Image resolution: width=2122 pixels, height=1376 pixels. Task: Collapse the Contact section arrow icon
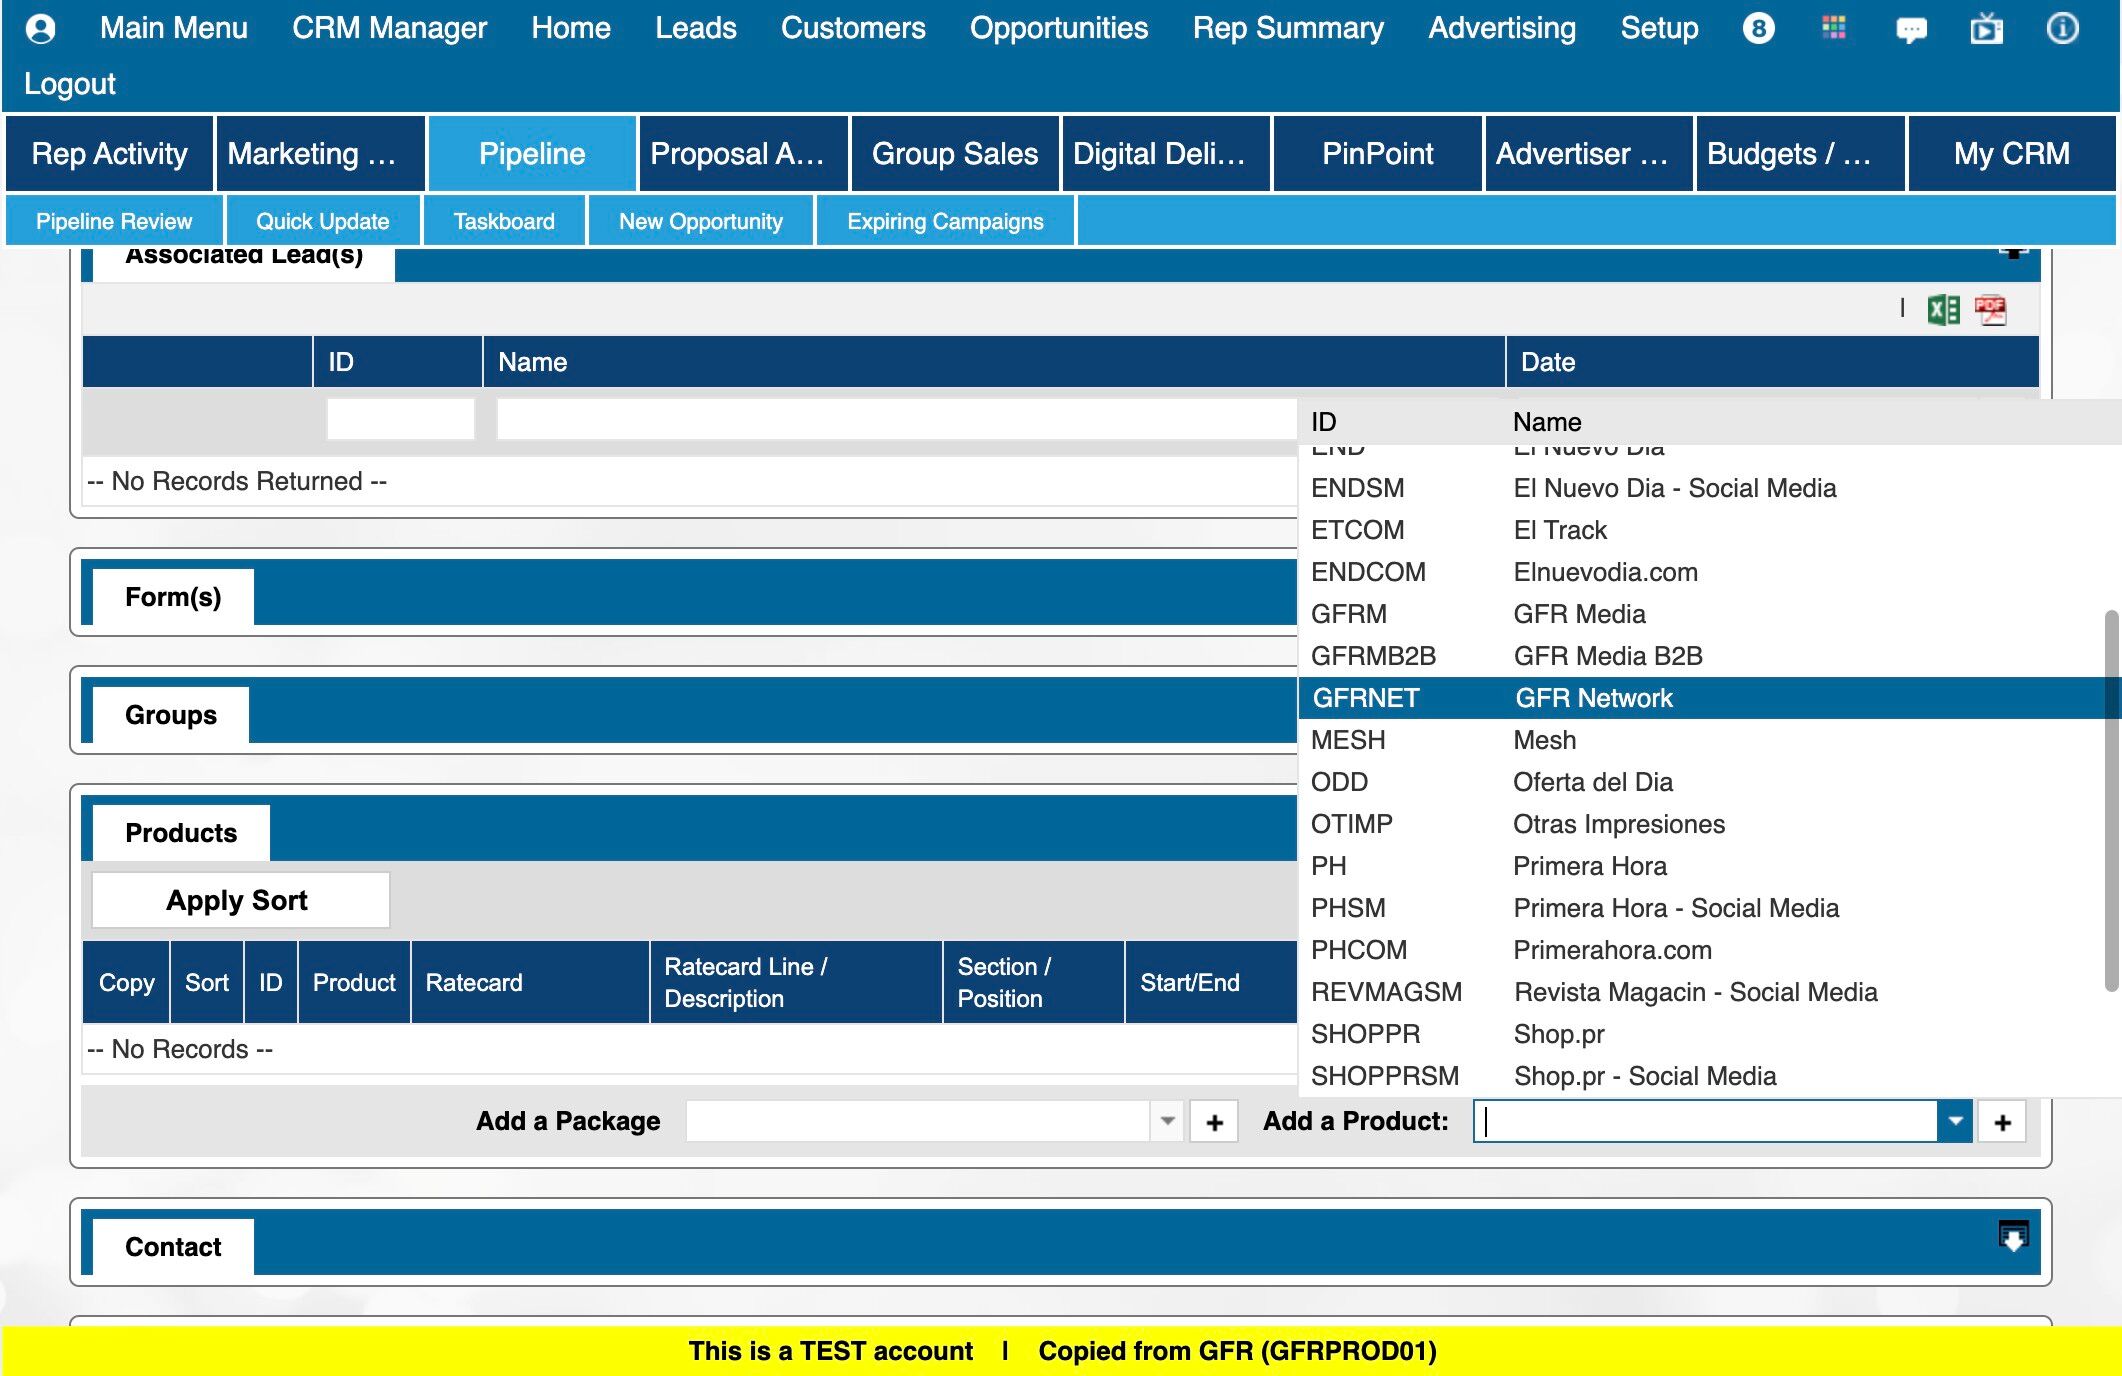pos(2013,1237)
